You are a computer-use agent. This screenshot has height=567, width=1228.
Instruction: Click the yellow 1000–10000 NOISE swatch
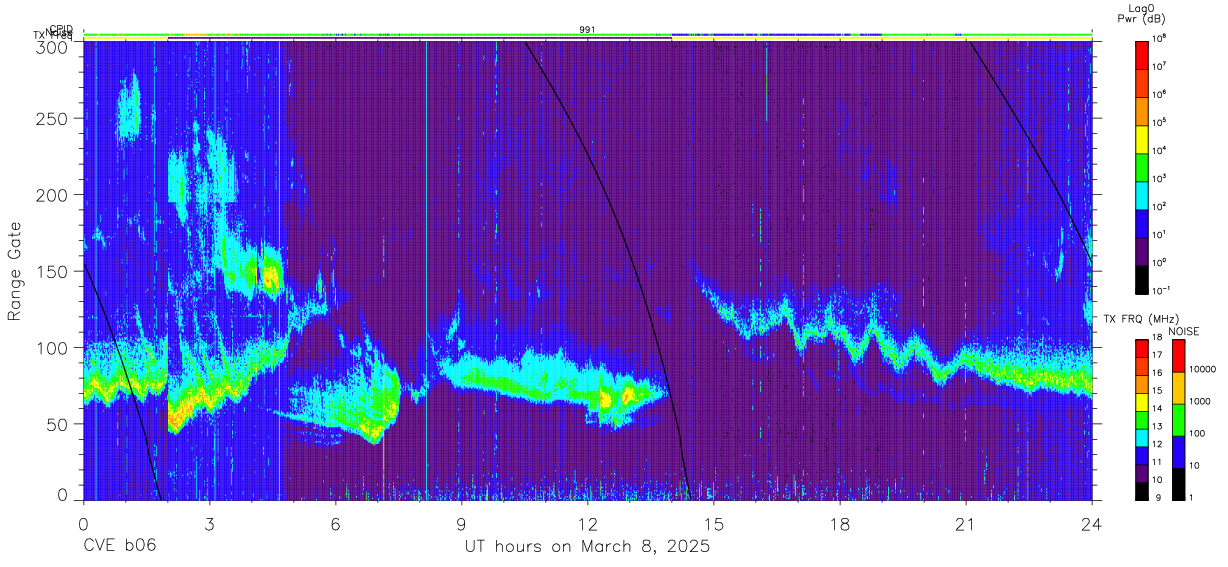click(1178, 388)
